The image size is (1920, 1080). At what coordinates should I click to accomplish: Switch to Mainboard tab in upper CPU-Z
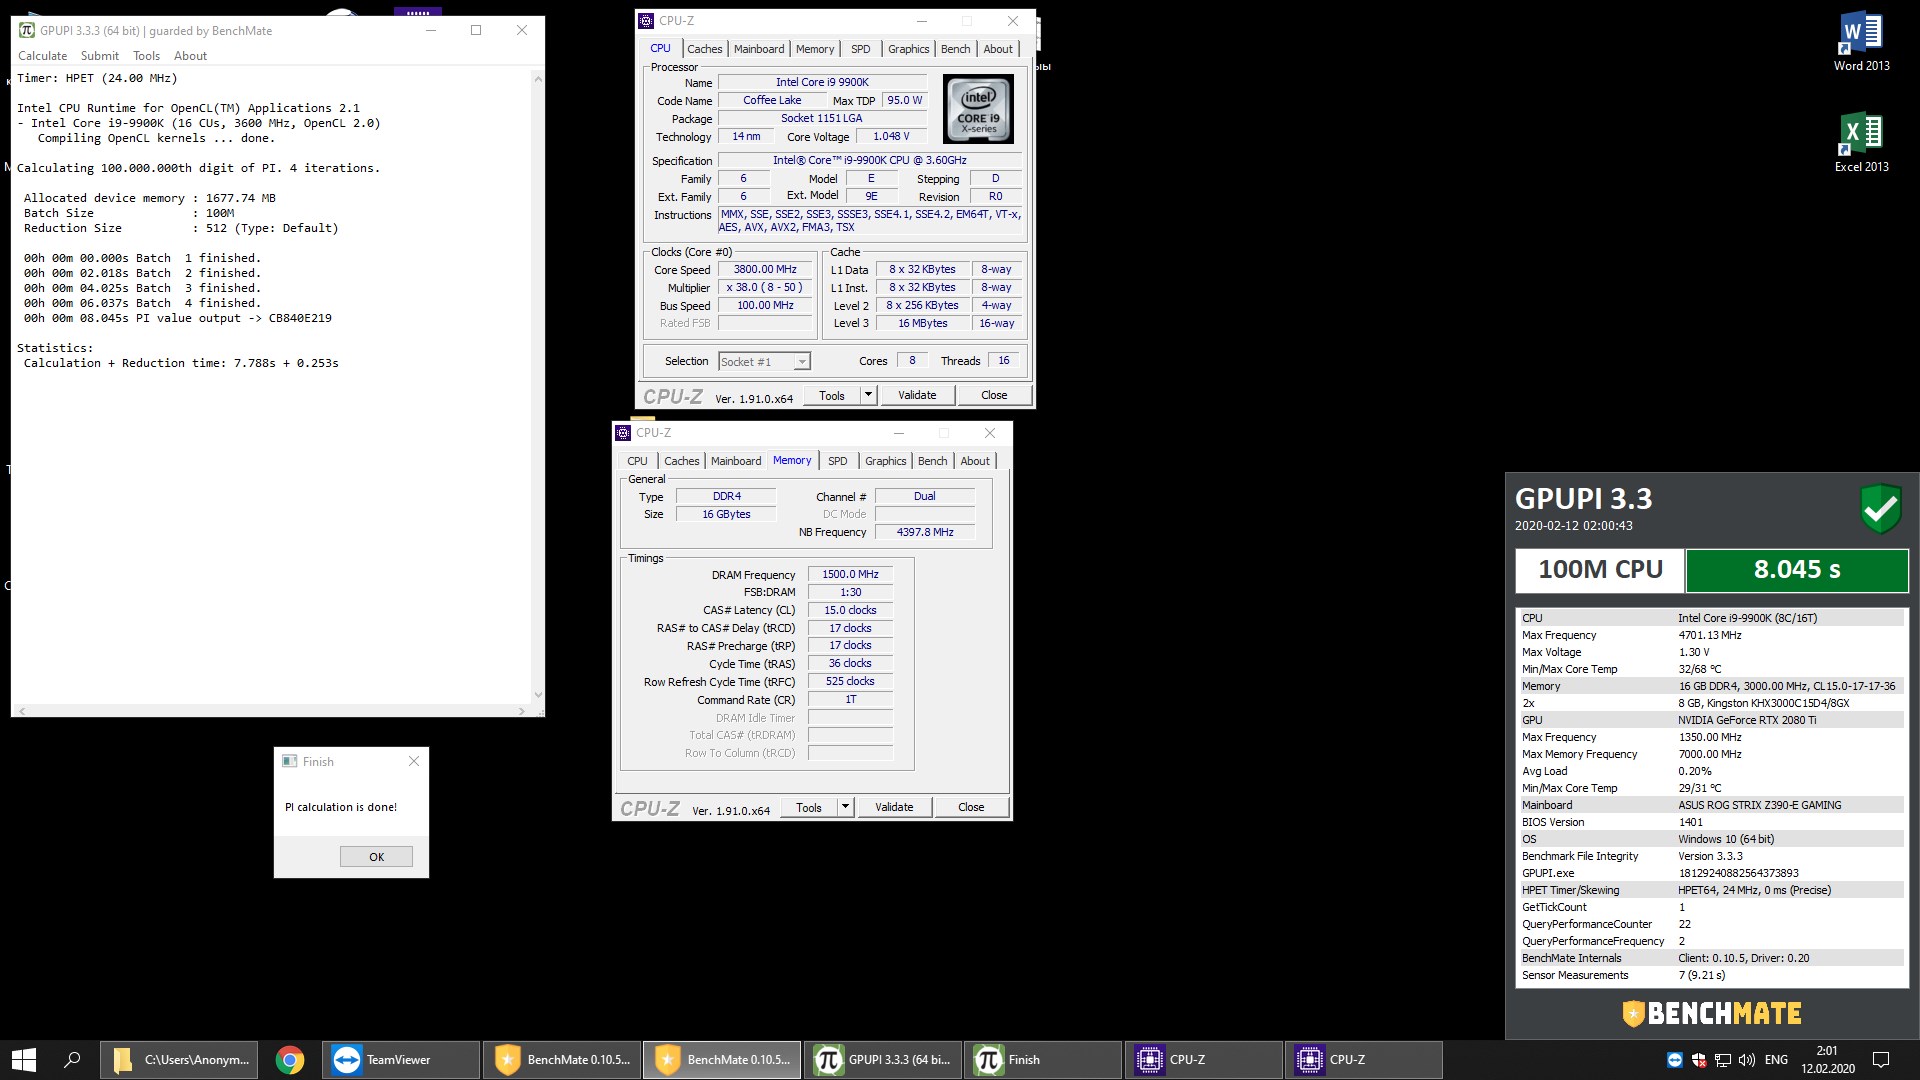759,49
